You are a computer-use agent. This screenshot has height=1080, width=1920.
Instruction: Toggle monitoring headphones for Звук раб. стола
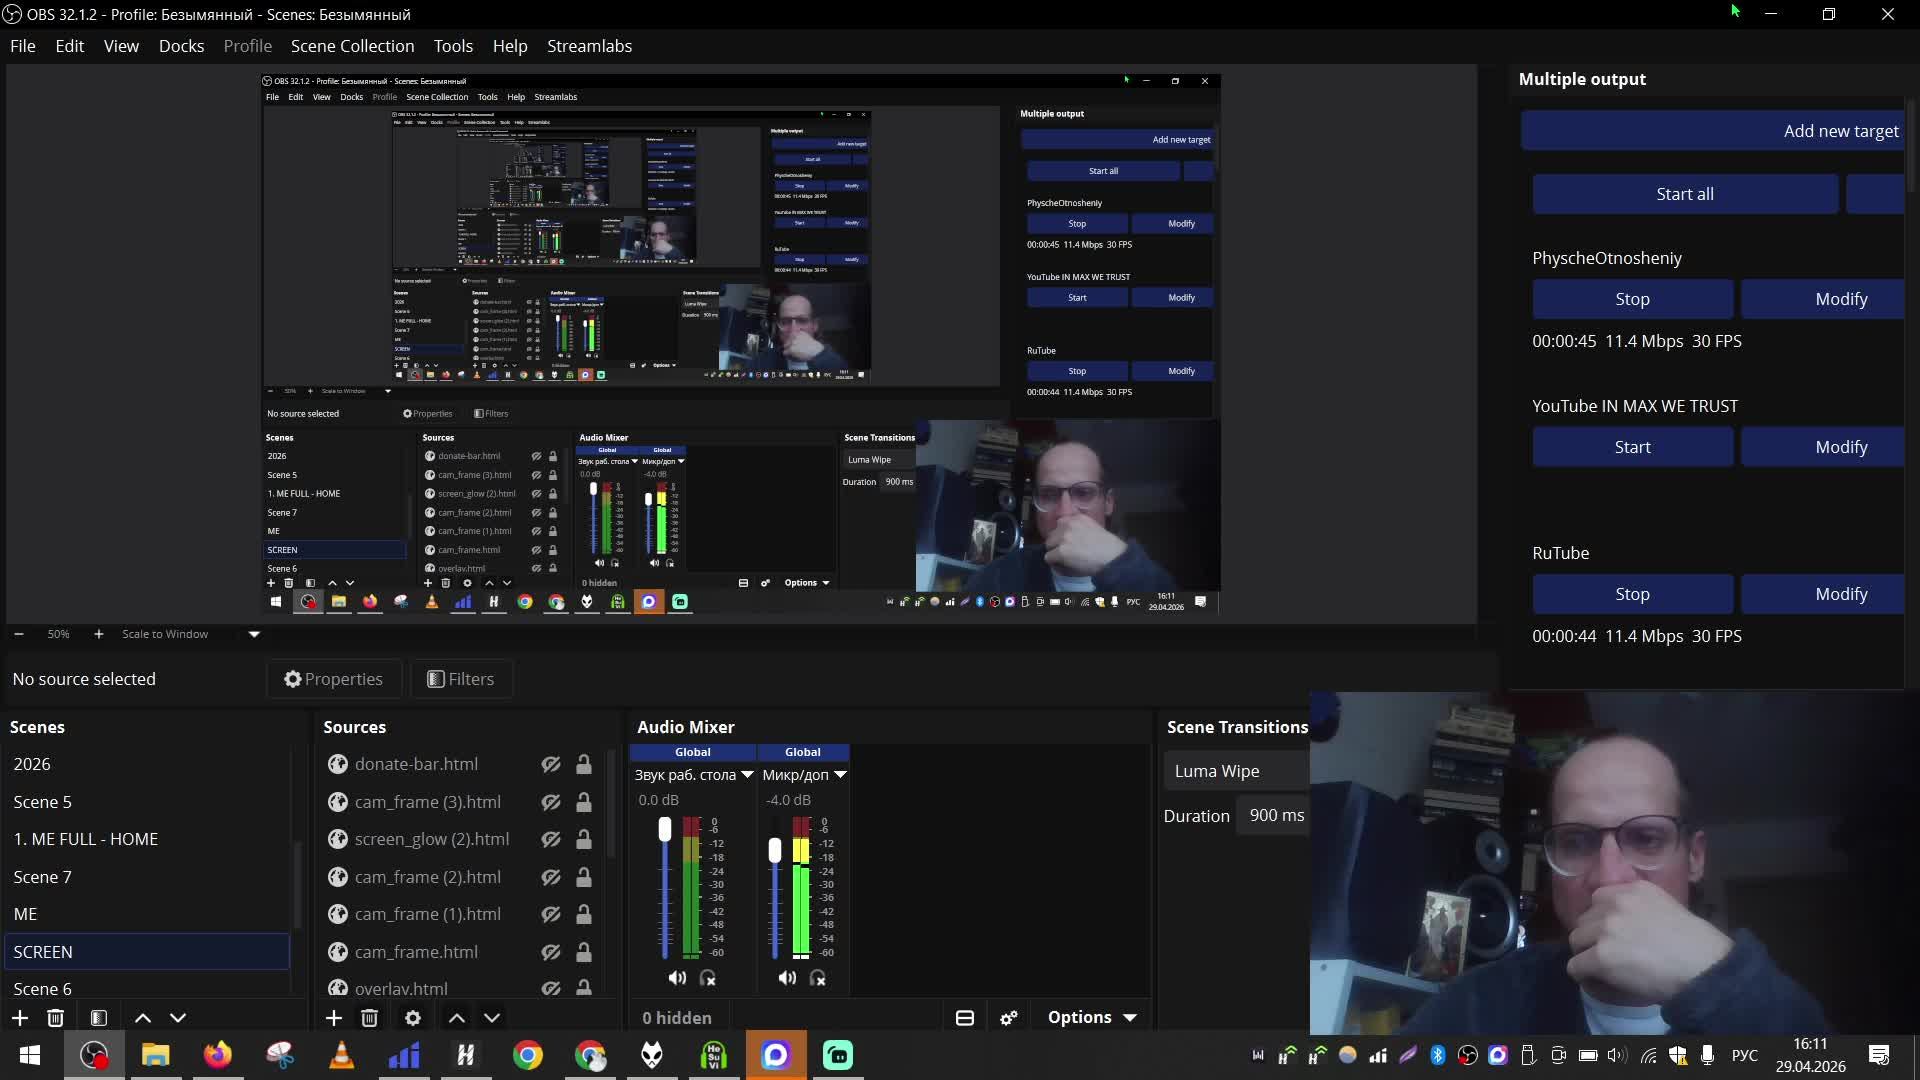point(708,978)
